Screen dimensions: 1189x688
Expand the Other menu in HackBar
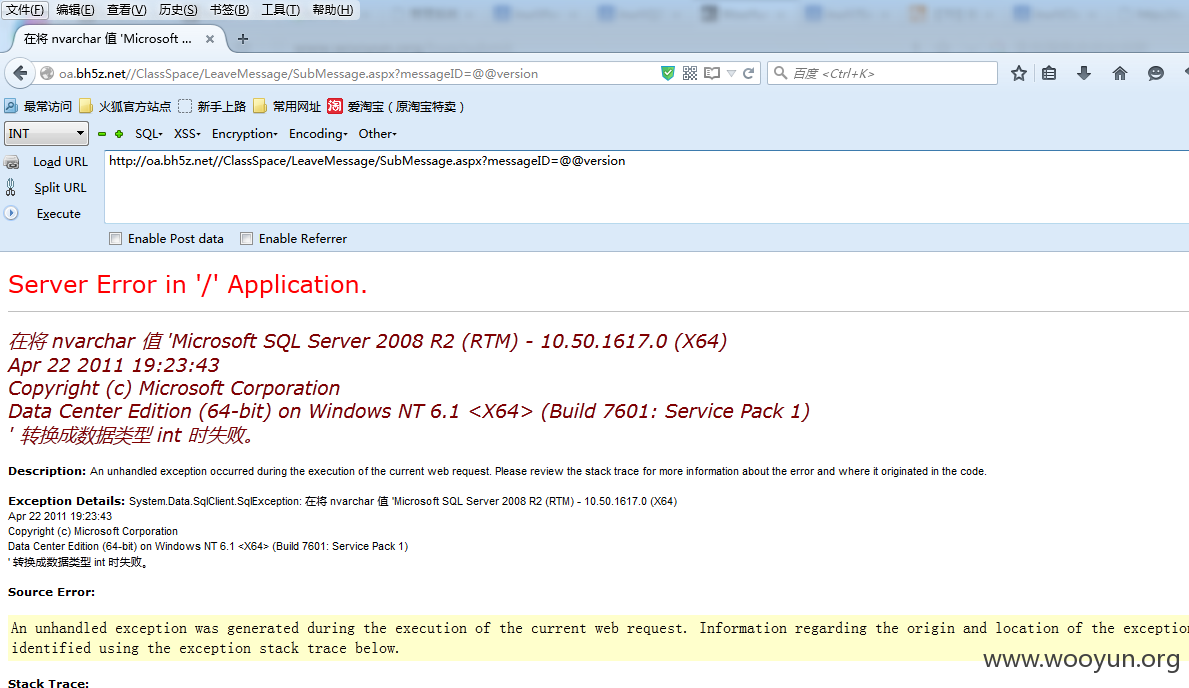click(378, 134)
